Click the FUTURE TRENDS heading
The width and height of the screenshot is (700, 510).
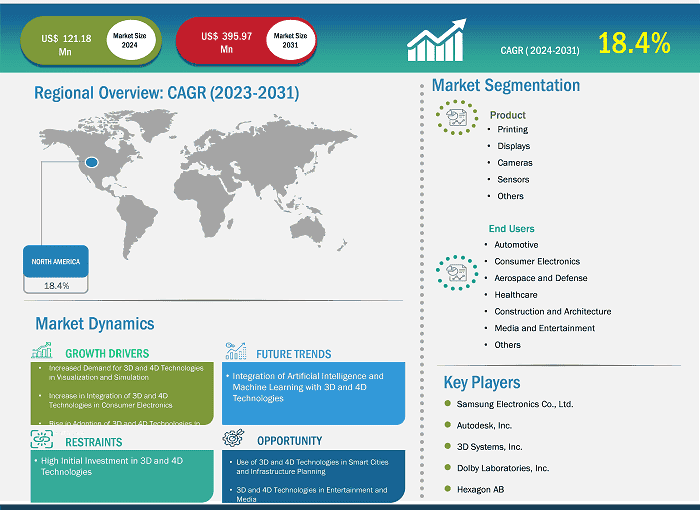294,354
